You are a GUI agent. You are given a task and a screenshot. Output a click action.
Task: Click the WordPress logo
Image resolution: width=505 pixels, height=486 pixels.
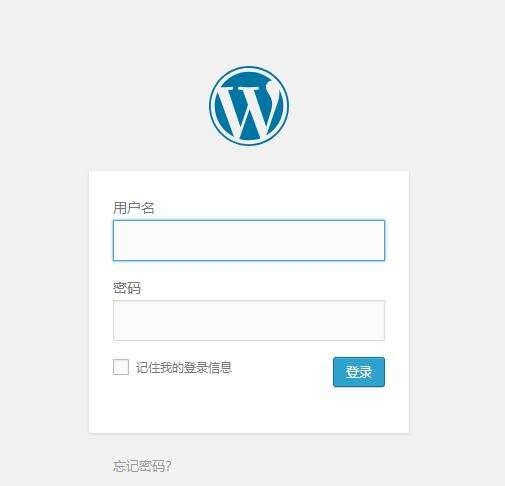(x=249, y=106)
